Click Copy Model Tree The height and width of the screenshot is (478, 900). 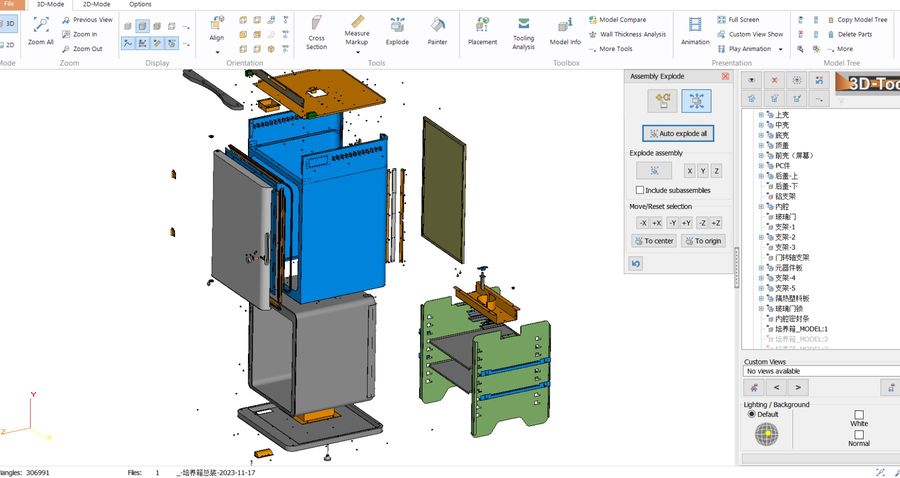point(857,20)
